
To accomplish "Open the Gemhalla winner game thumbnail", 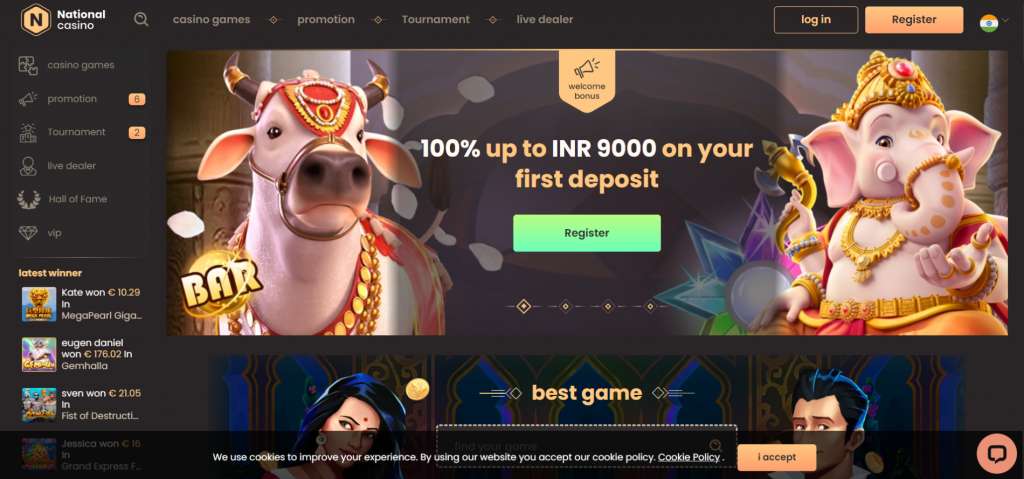I will point(39,355).
